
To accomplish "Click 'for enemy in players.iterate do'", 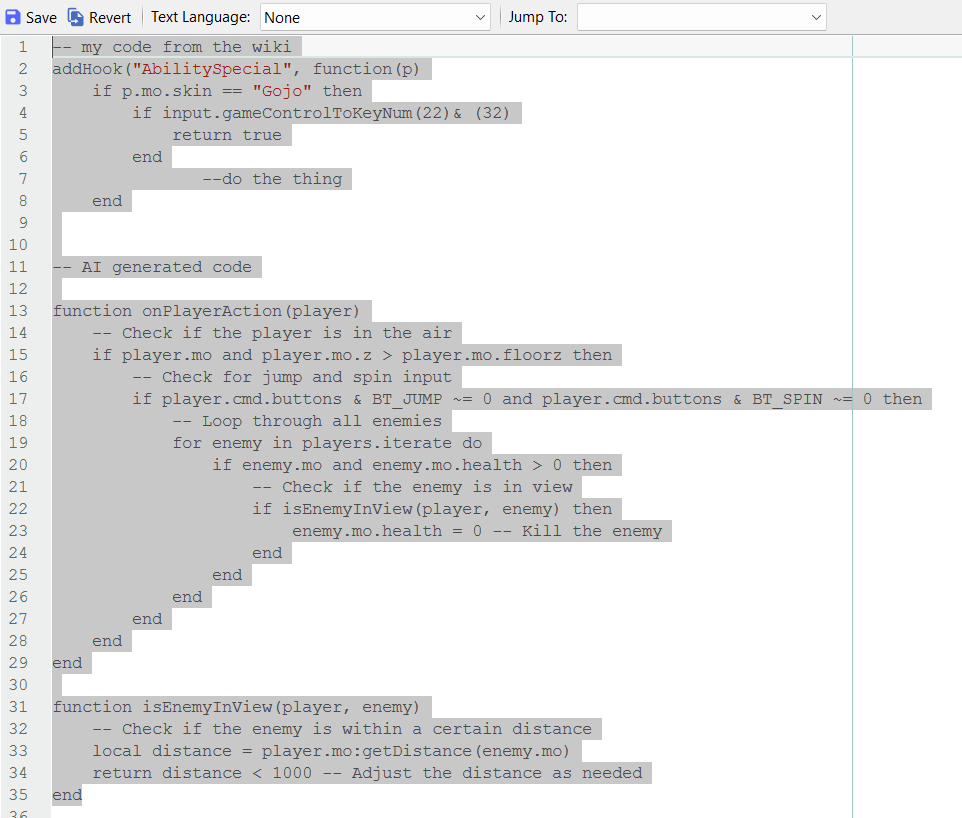I will coord(327,444).
